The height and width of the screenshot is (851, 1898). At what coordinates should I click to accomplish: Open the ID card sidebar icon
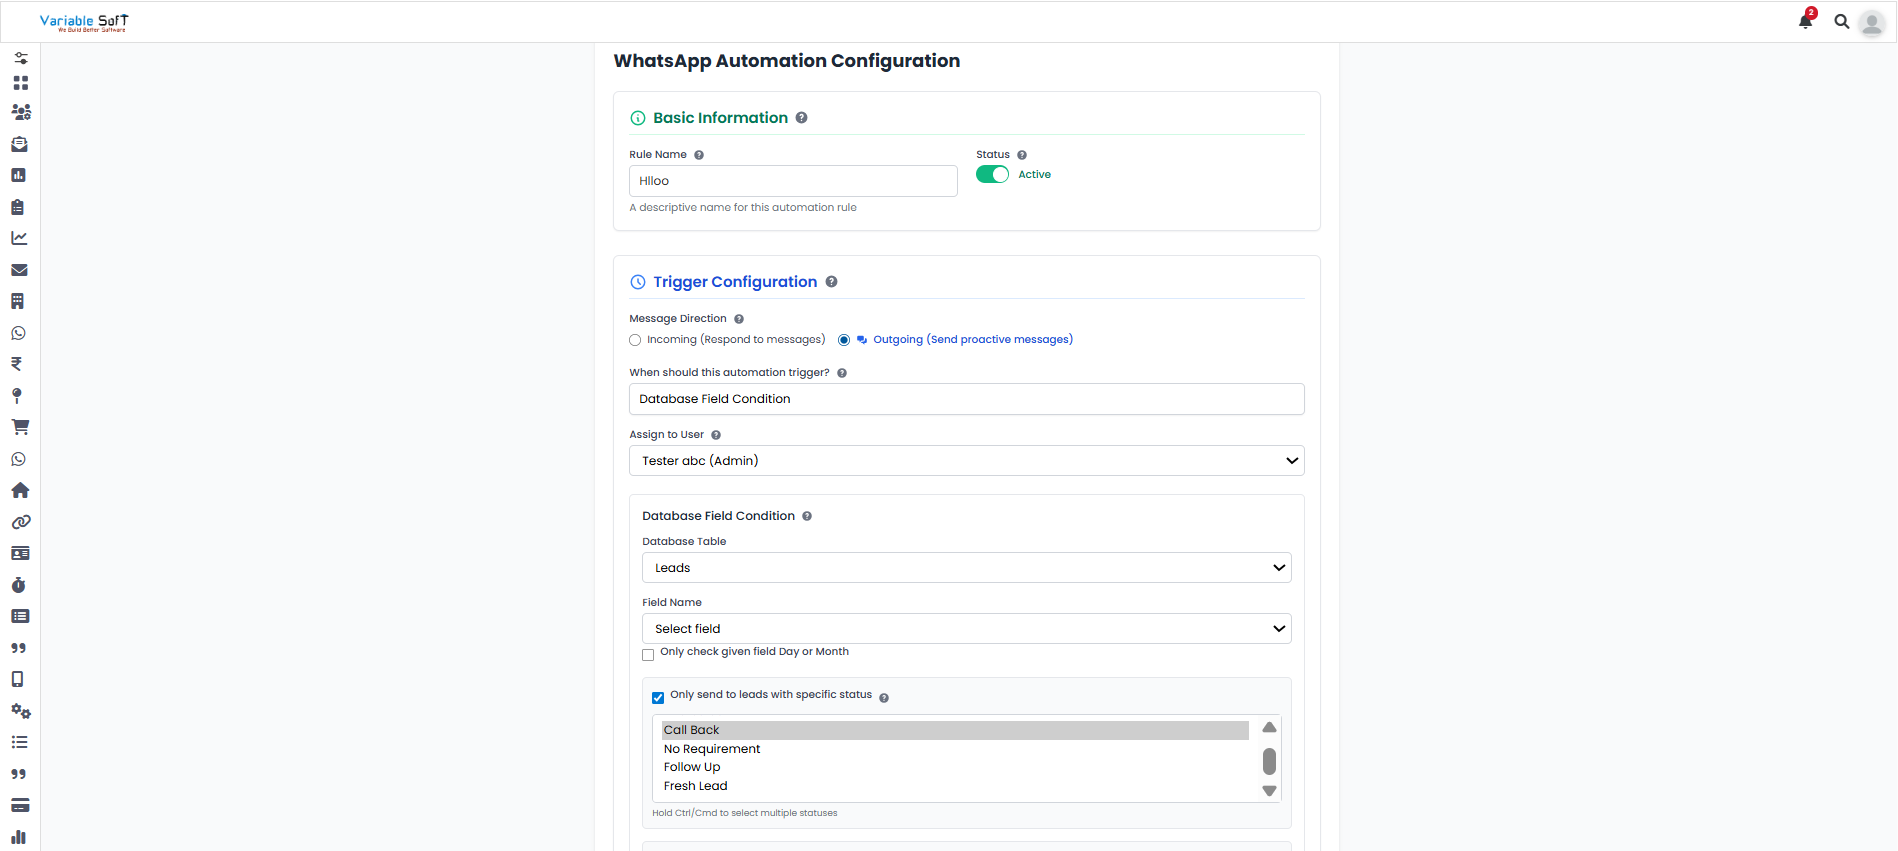pos(20,553)
